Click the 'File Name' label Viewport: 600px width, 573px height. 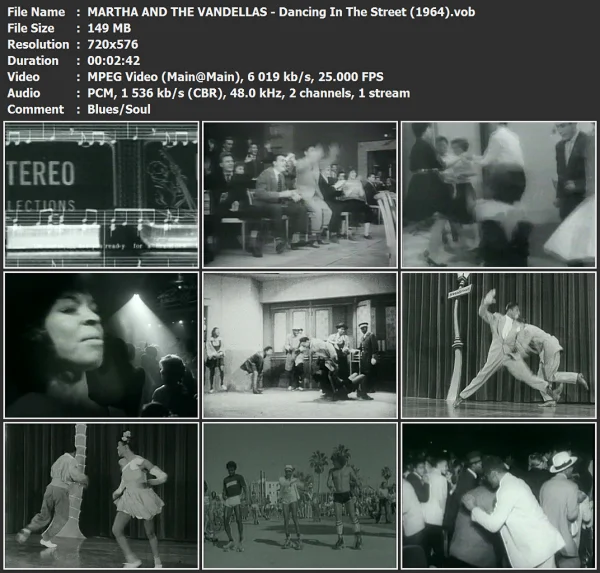pos(36,12)
